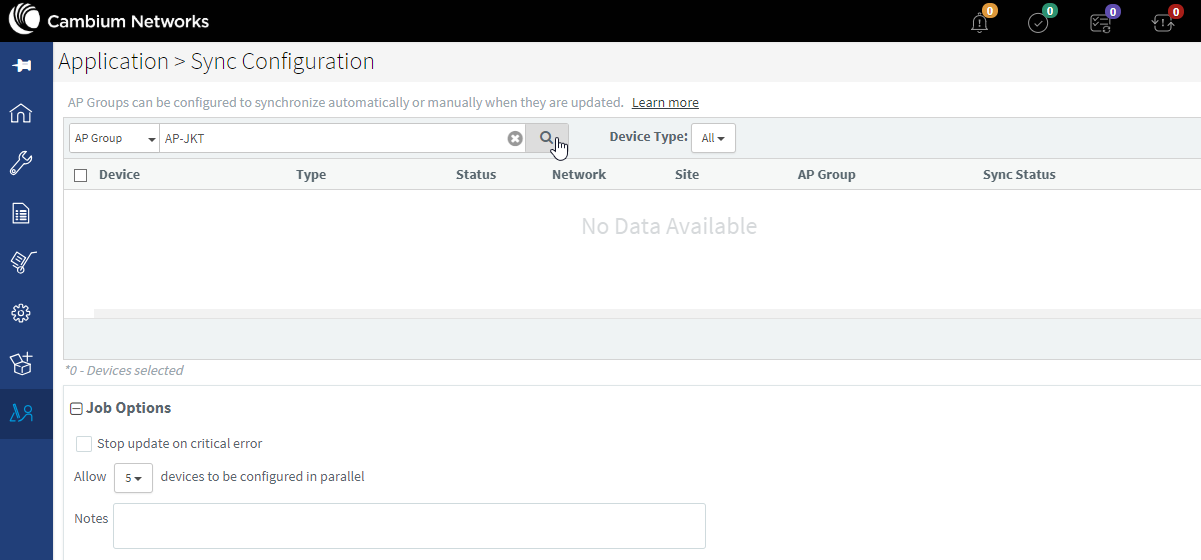1201x560 pixels.
Task: Clear the AP-JKT search text
Action: tap(515, 138)
